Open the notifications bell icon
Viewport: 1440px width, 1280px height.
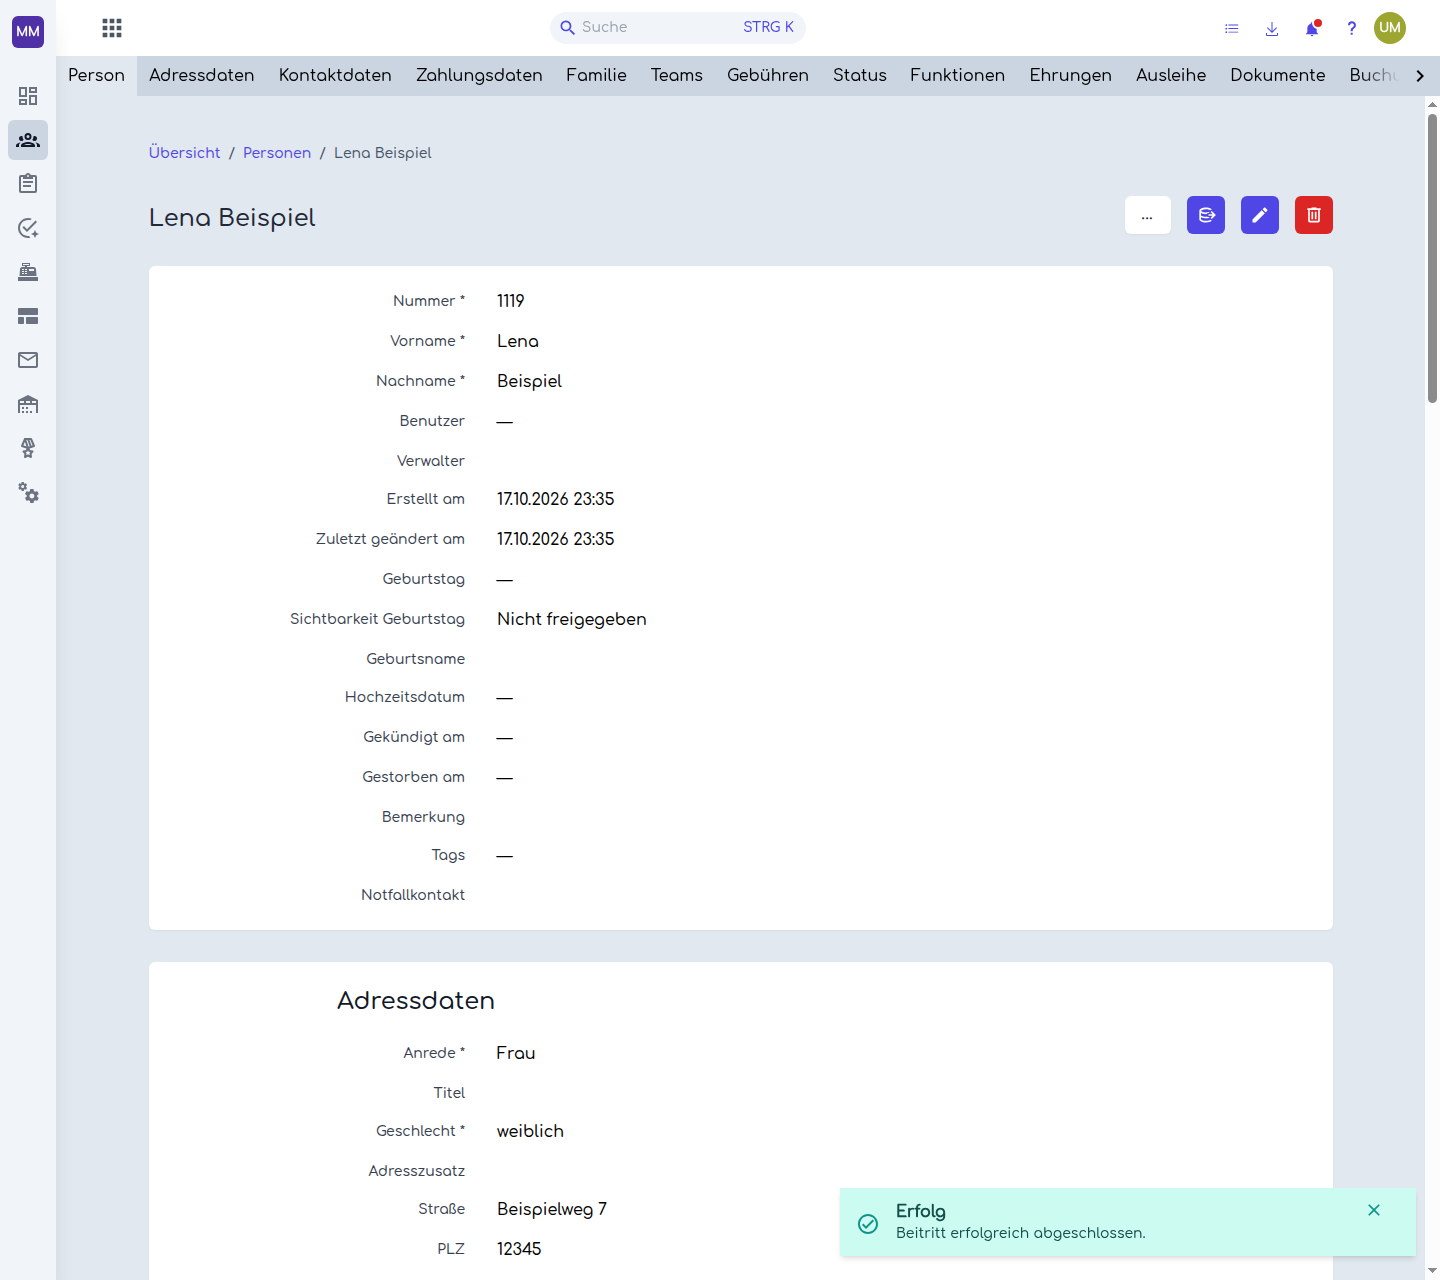click(1312, 28)
